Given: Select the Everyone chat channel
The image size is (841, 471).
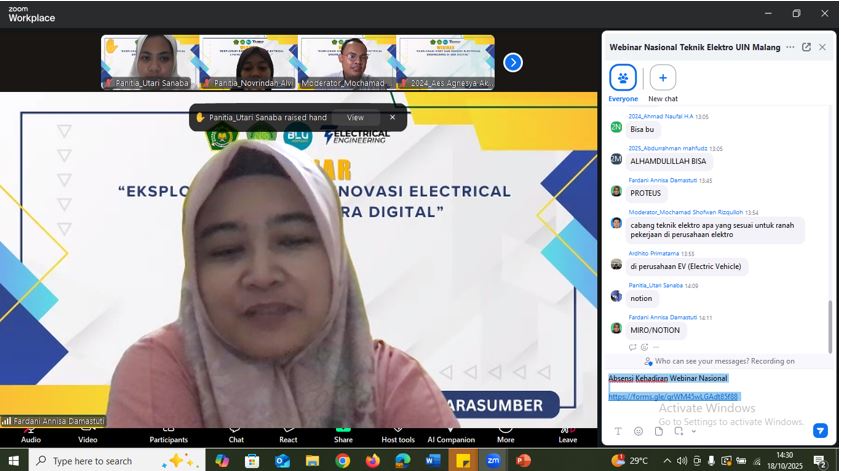Looking at the screenshot, I should coord(623,79).
